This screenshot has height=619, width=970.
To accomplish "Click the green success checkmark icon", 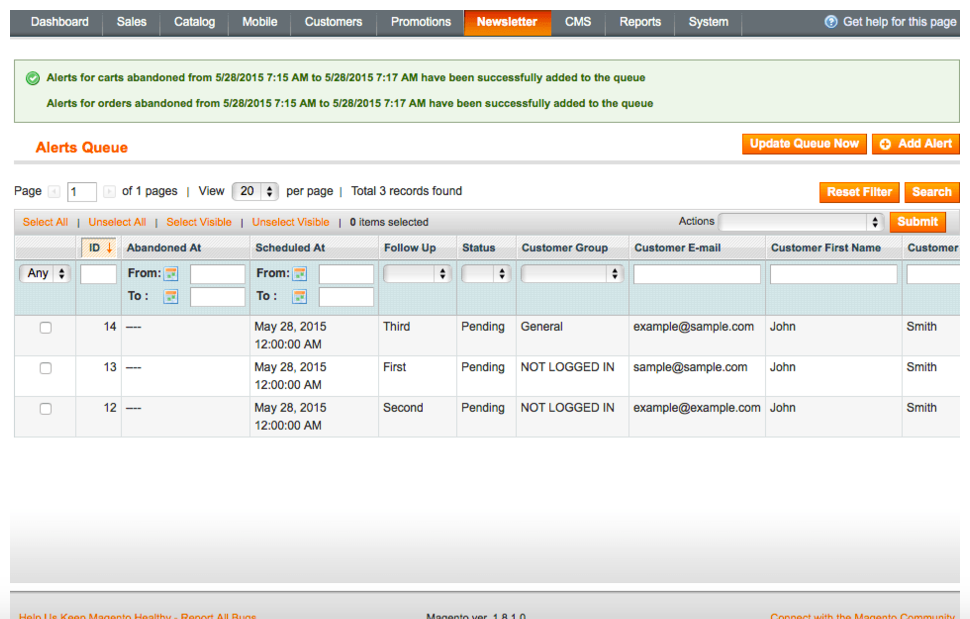I will tap(33, 78).
